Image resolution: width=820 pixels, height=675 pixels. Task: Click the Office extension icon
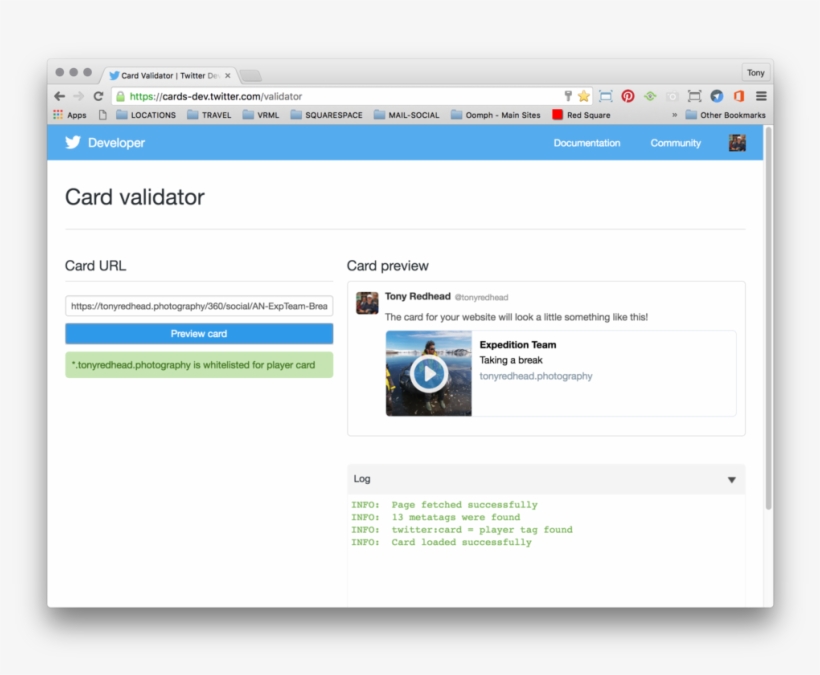point(739,96)
